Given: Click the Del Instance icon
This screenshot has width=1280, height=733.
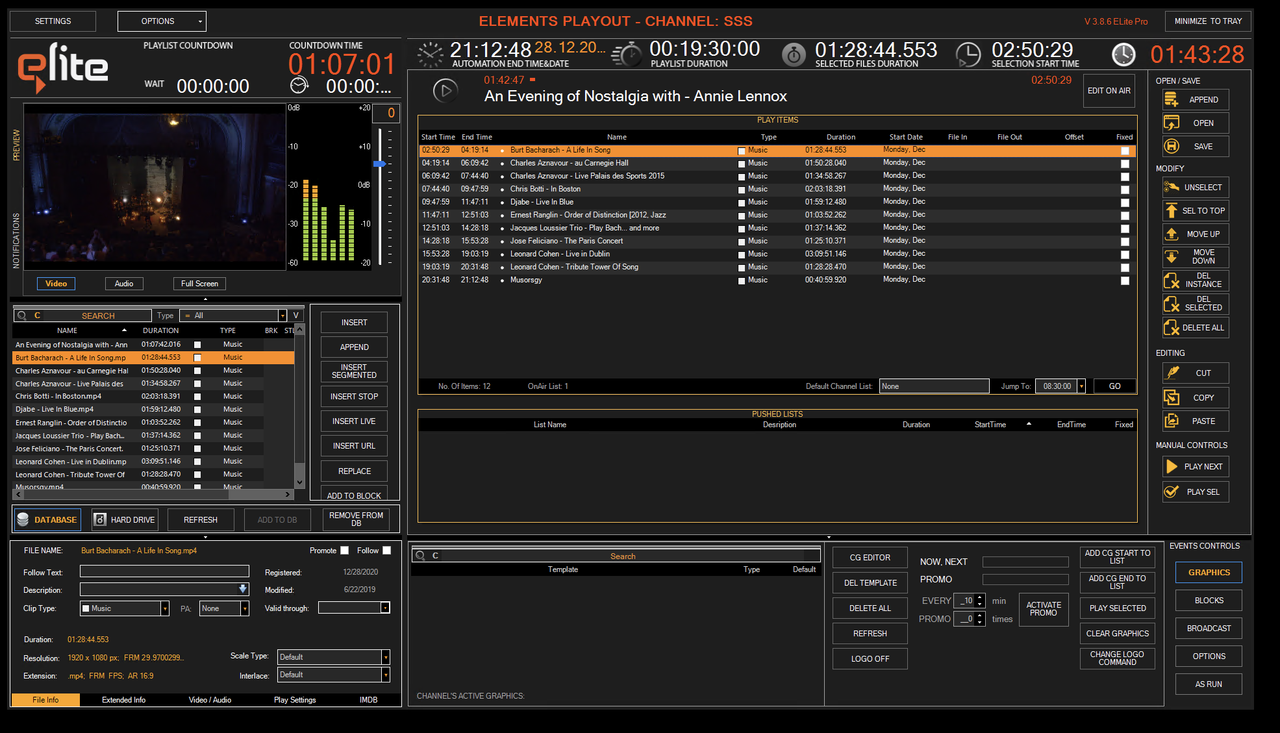Looking at the screenshot, I should pos(1171,280).
